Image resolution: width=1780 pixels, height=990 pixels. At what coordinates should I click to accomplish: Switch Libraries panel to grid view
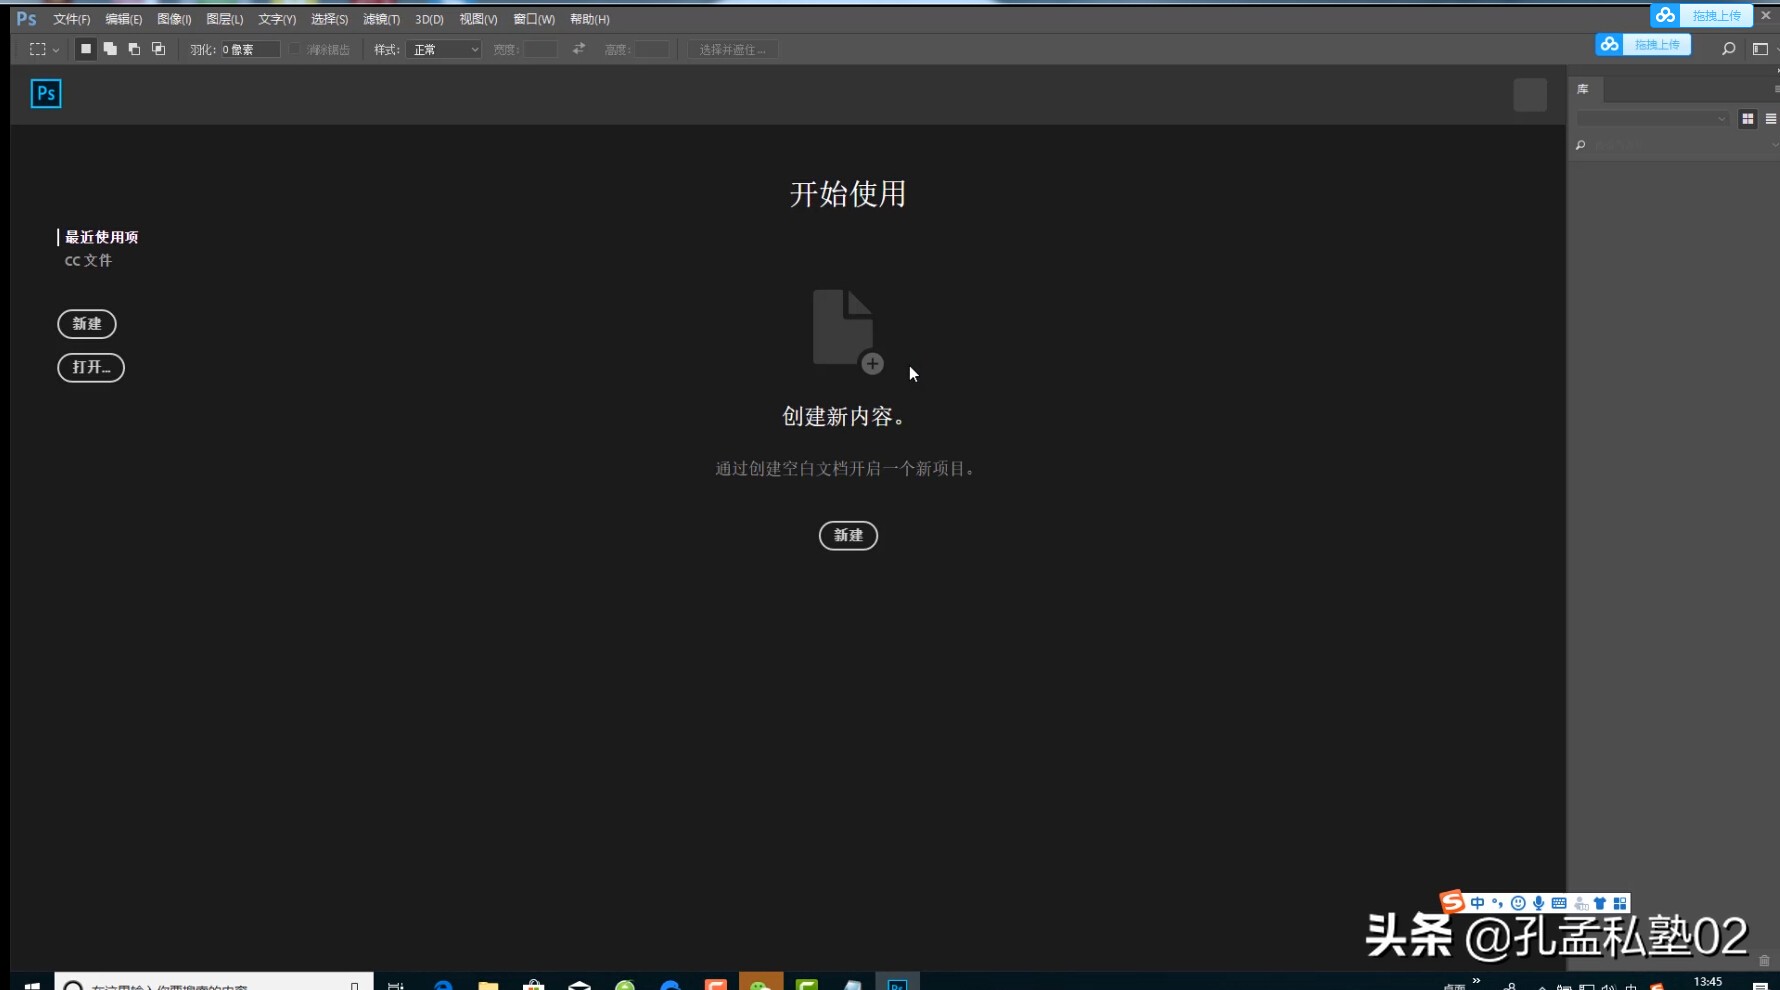pos(1747,118)
